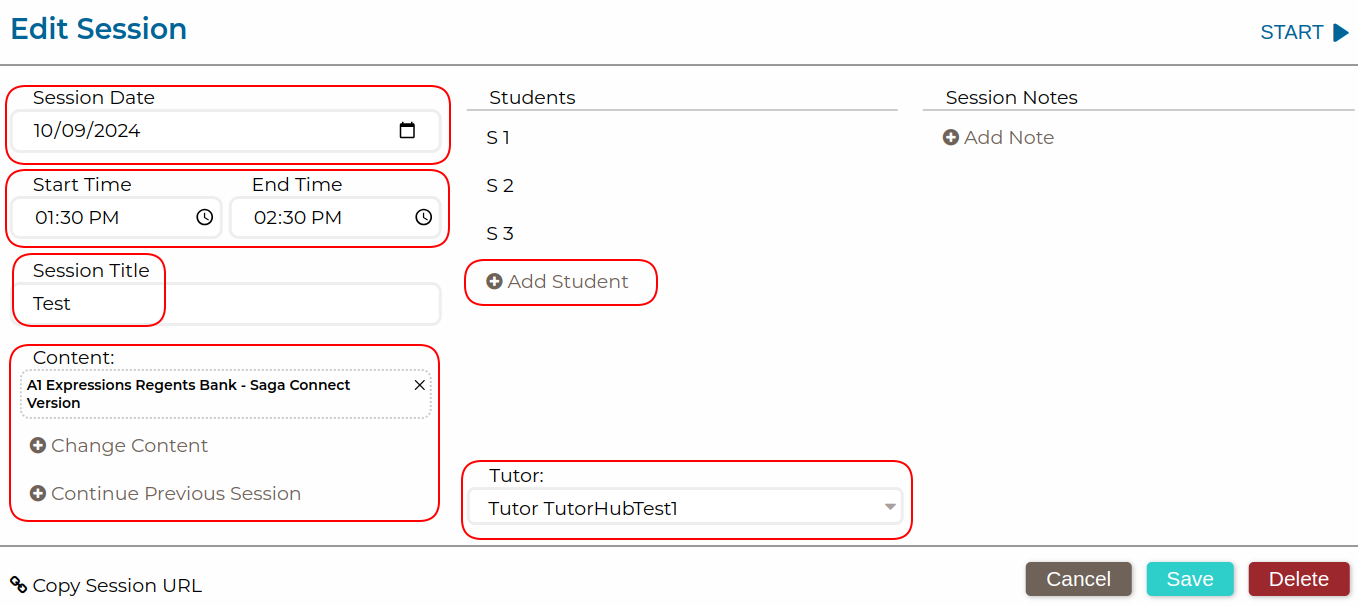Viewport: 1358px width, 606px height.
Task: Click the Start Time field showing 01:30 PM
Action: [x=100, y=218]
